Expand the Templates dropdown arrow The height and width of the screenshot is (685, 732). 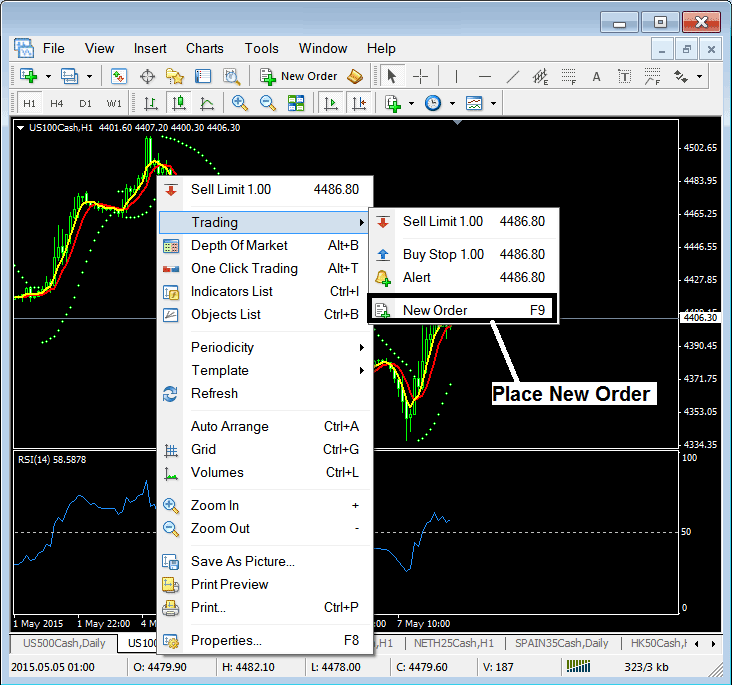click(x=493, y=103)
